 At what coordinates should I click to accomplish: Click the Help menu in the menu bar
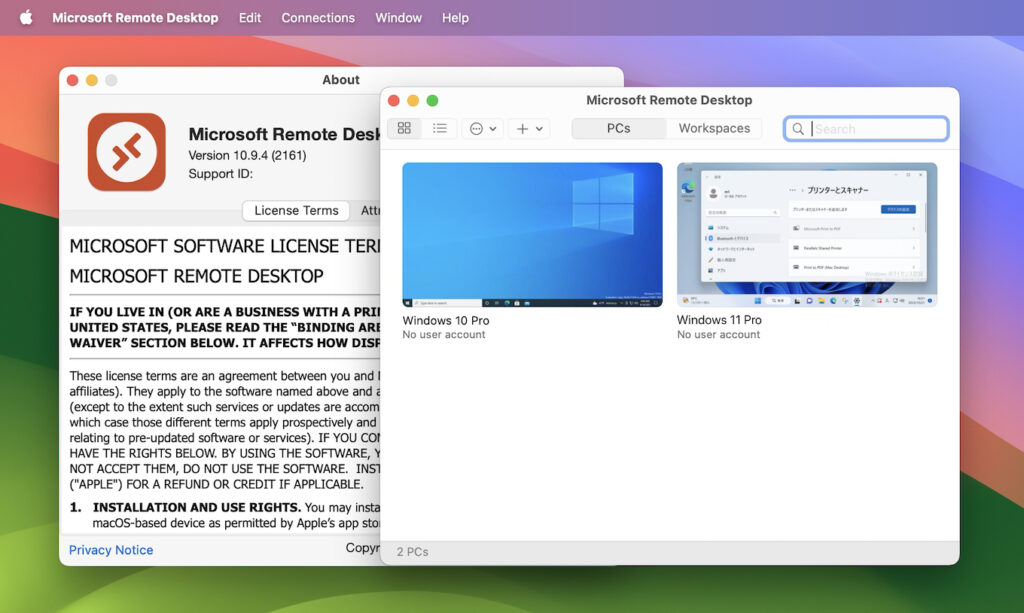[455, 17]
